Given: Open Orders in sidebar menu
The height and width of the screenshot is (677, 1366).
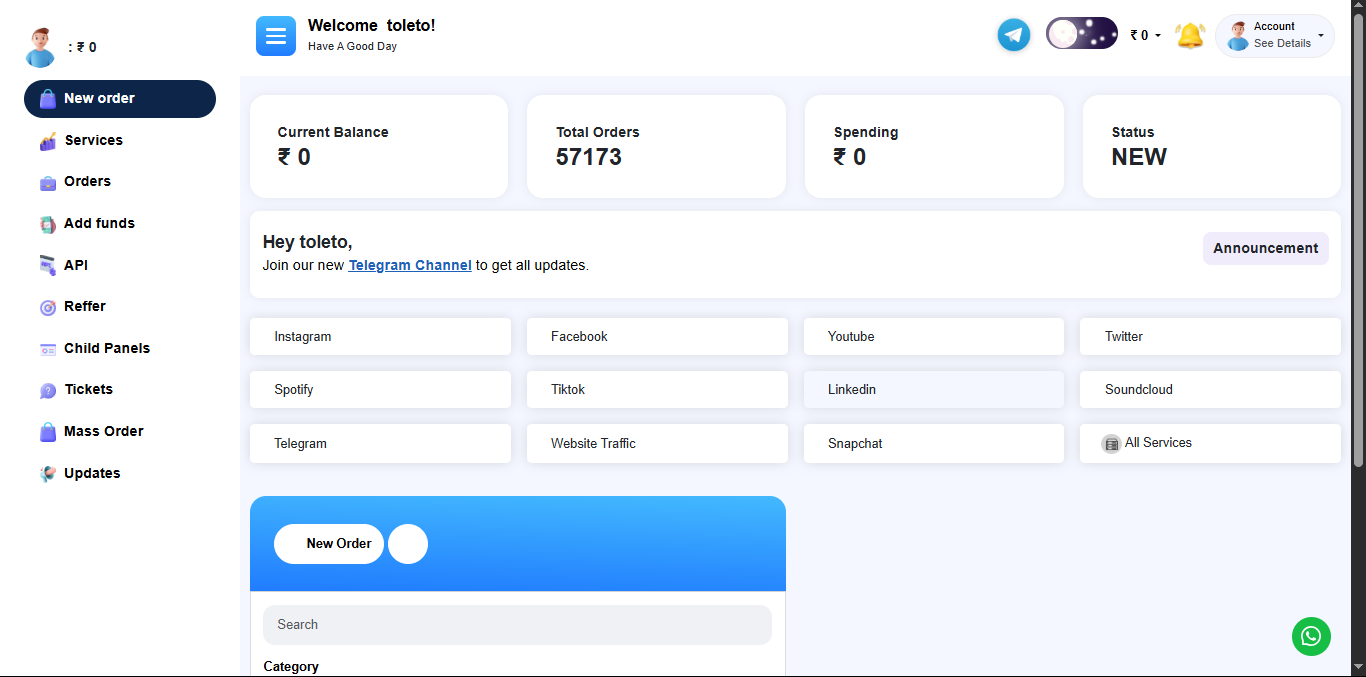Looking at the screenshot, I should 87,182.
